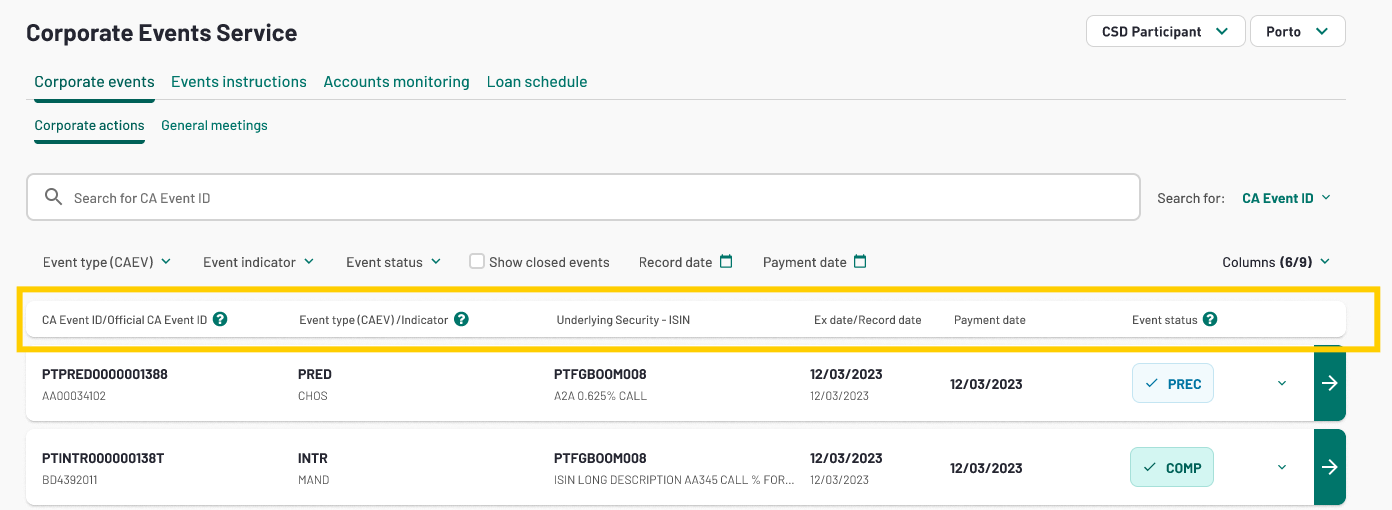The height and width of the screenshot is (510, 1392).
Task: Expand the PTINTR000000138T row chevron
Action: click(1282, 467)
